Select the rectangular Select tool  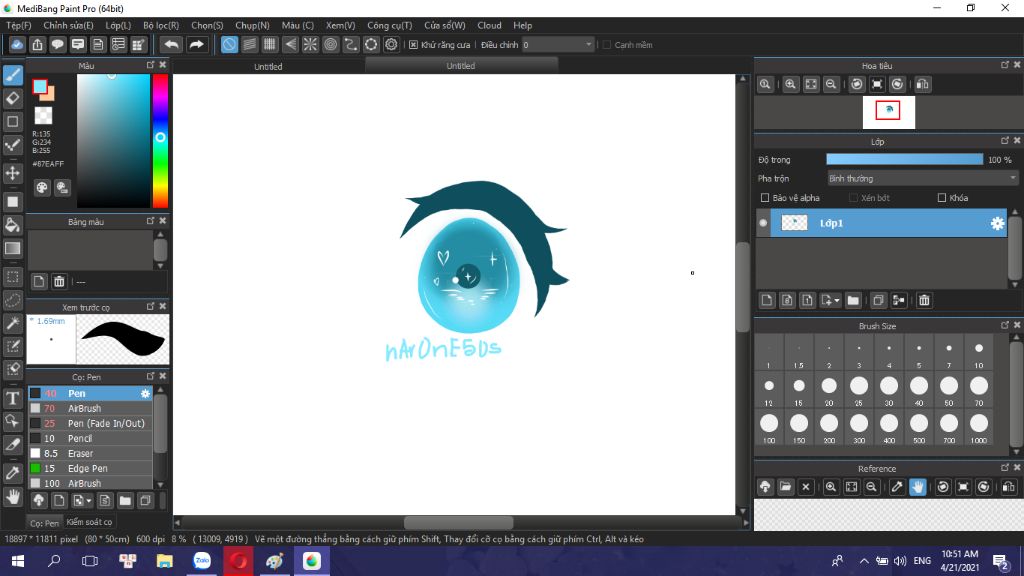pos(12,277)
